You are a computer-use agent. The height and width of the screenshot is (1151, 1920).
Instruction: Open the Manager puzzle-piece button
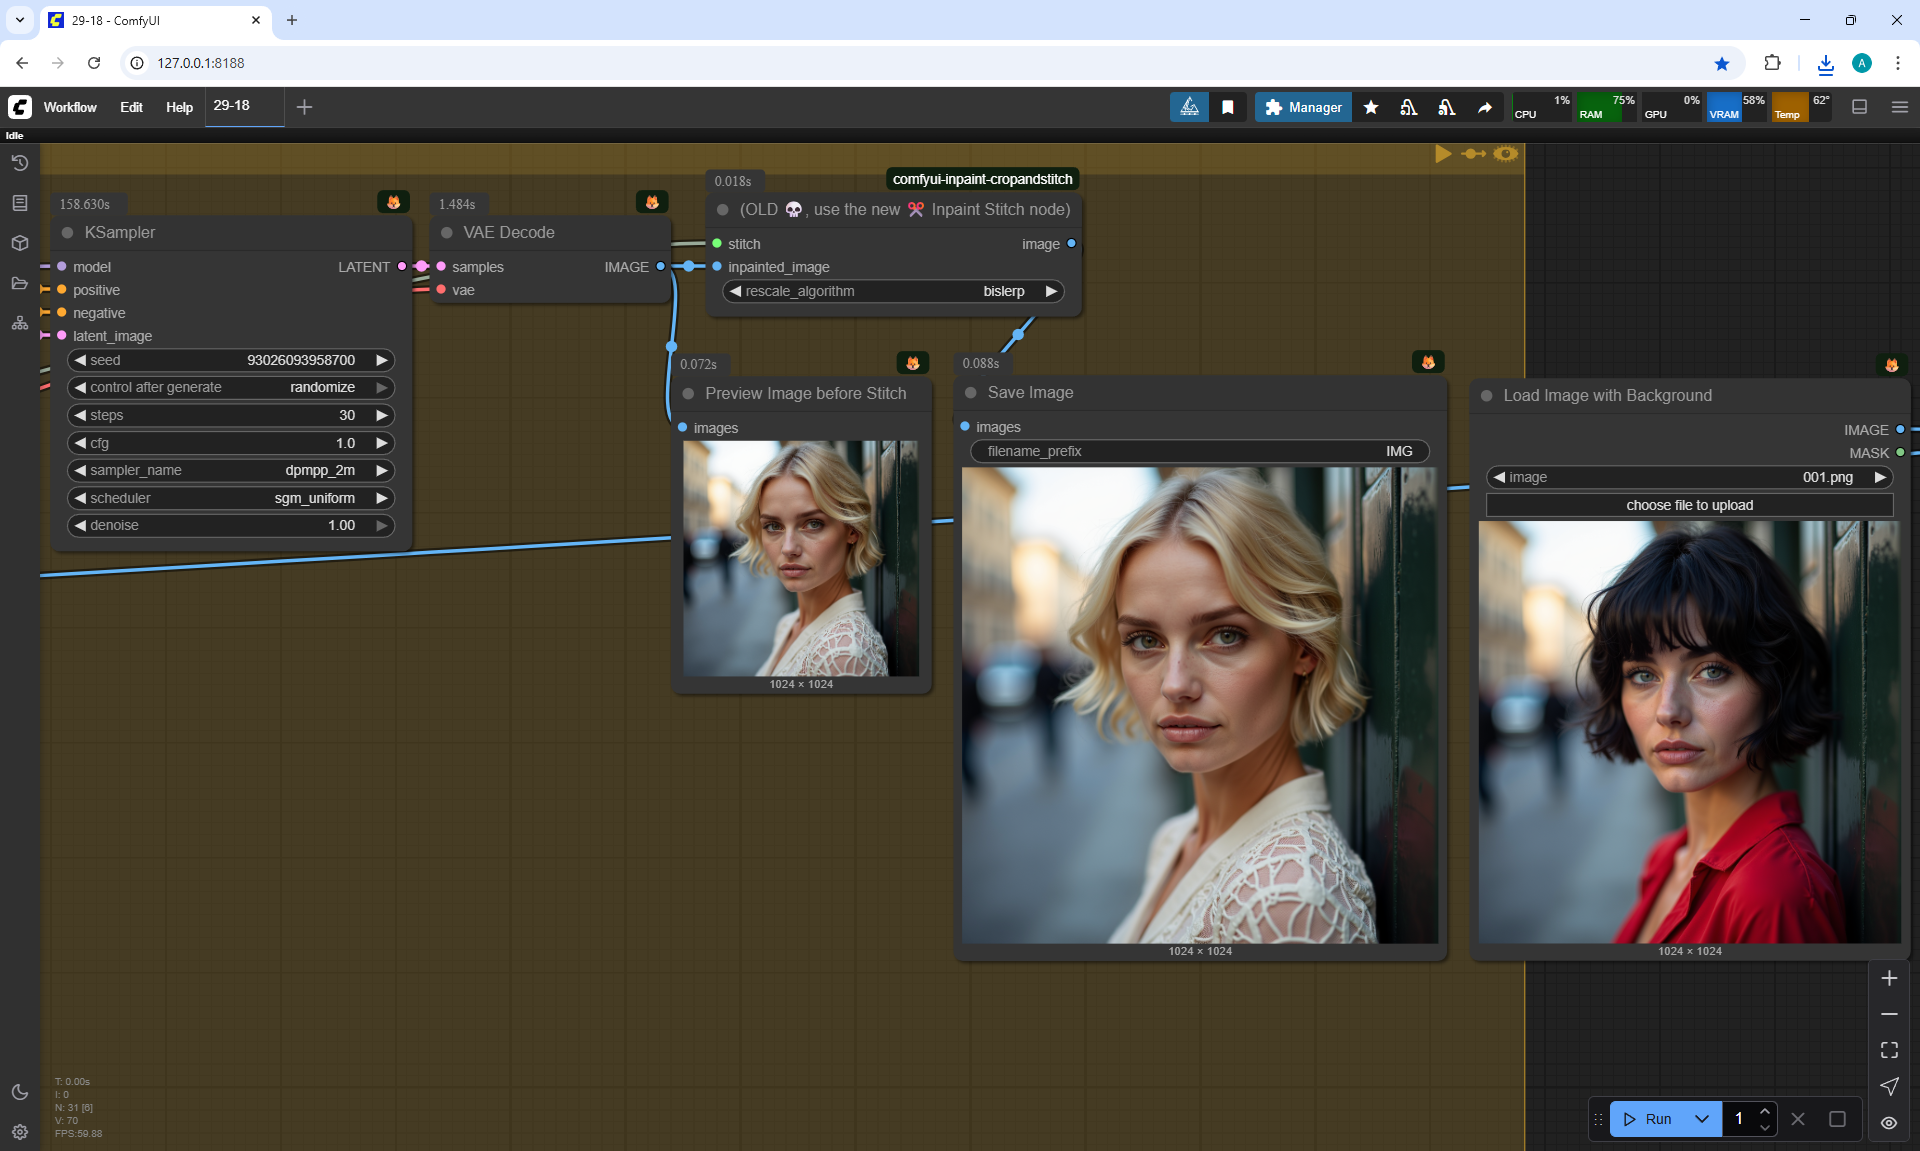pyautogui.click(x=1303, y=107)
